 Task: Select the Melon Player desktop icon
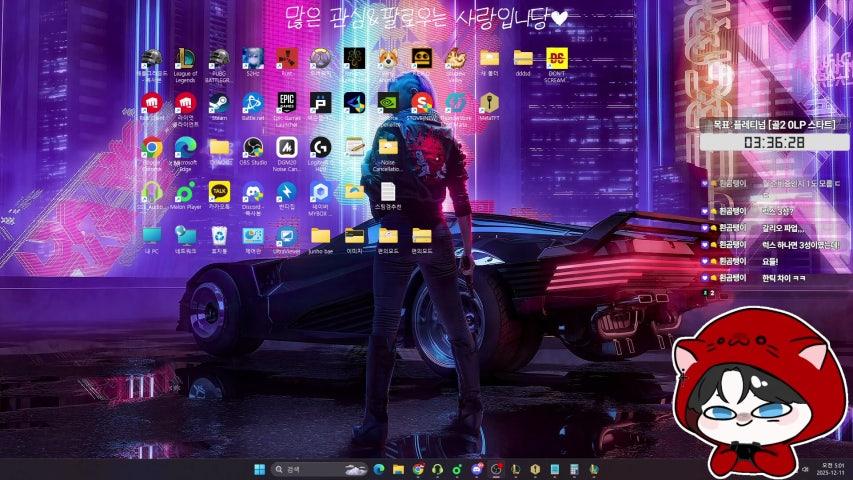[185, 191]
